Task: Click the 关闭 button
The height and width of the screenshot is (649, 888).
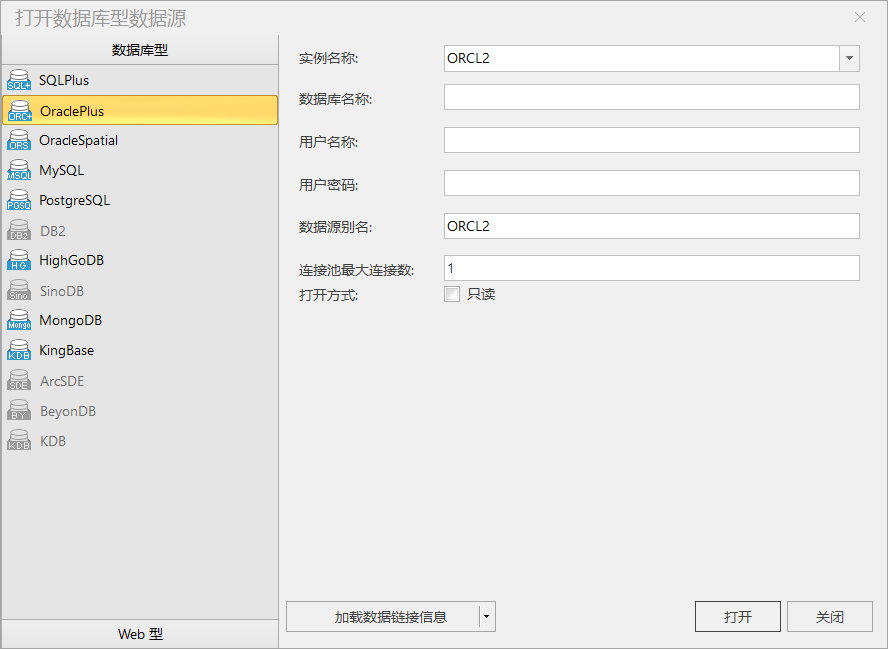Action: [830, 617]
